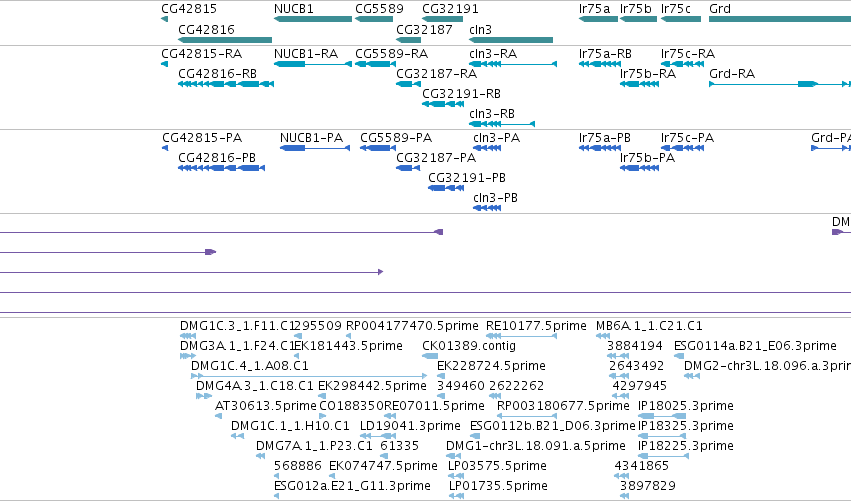851x501 pixels.
Task: Open the CG32191-PB protein label
Action: (467, 178)
